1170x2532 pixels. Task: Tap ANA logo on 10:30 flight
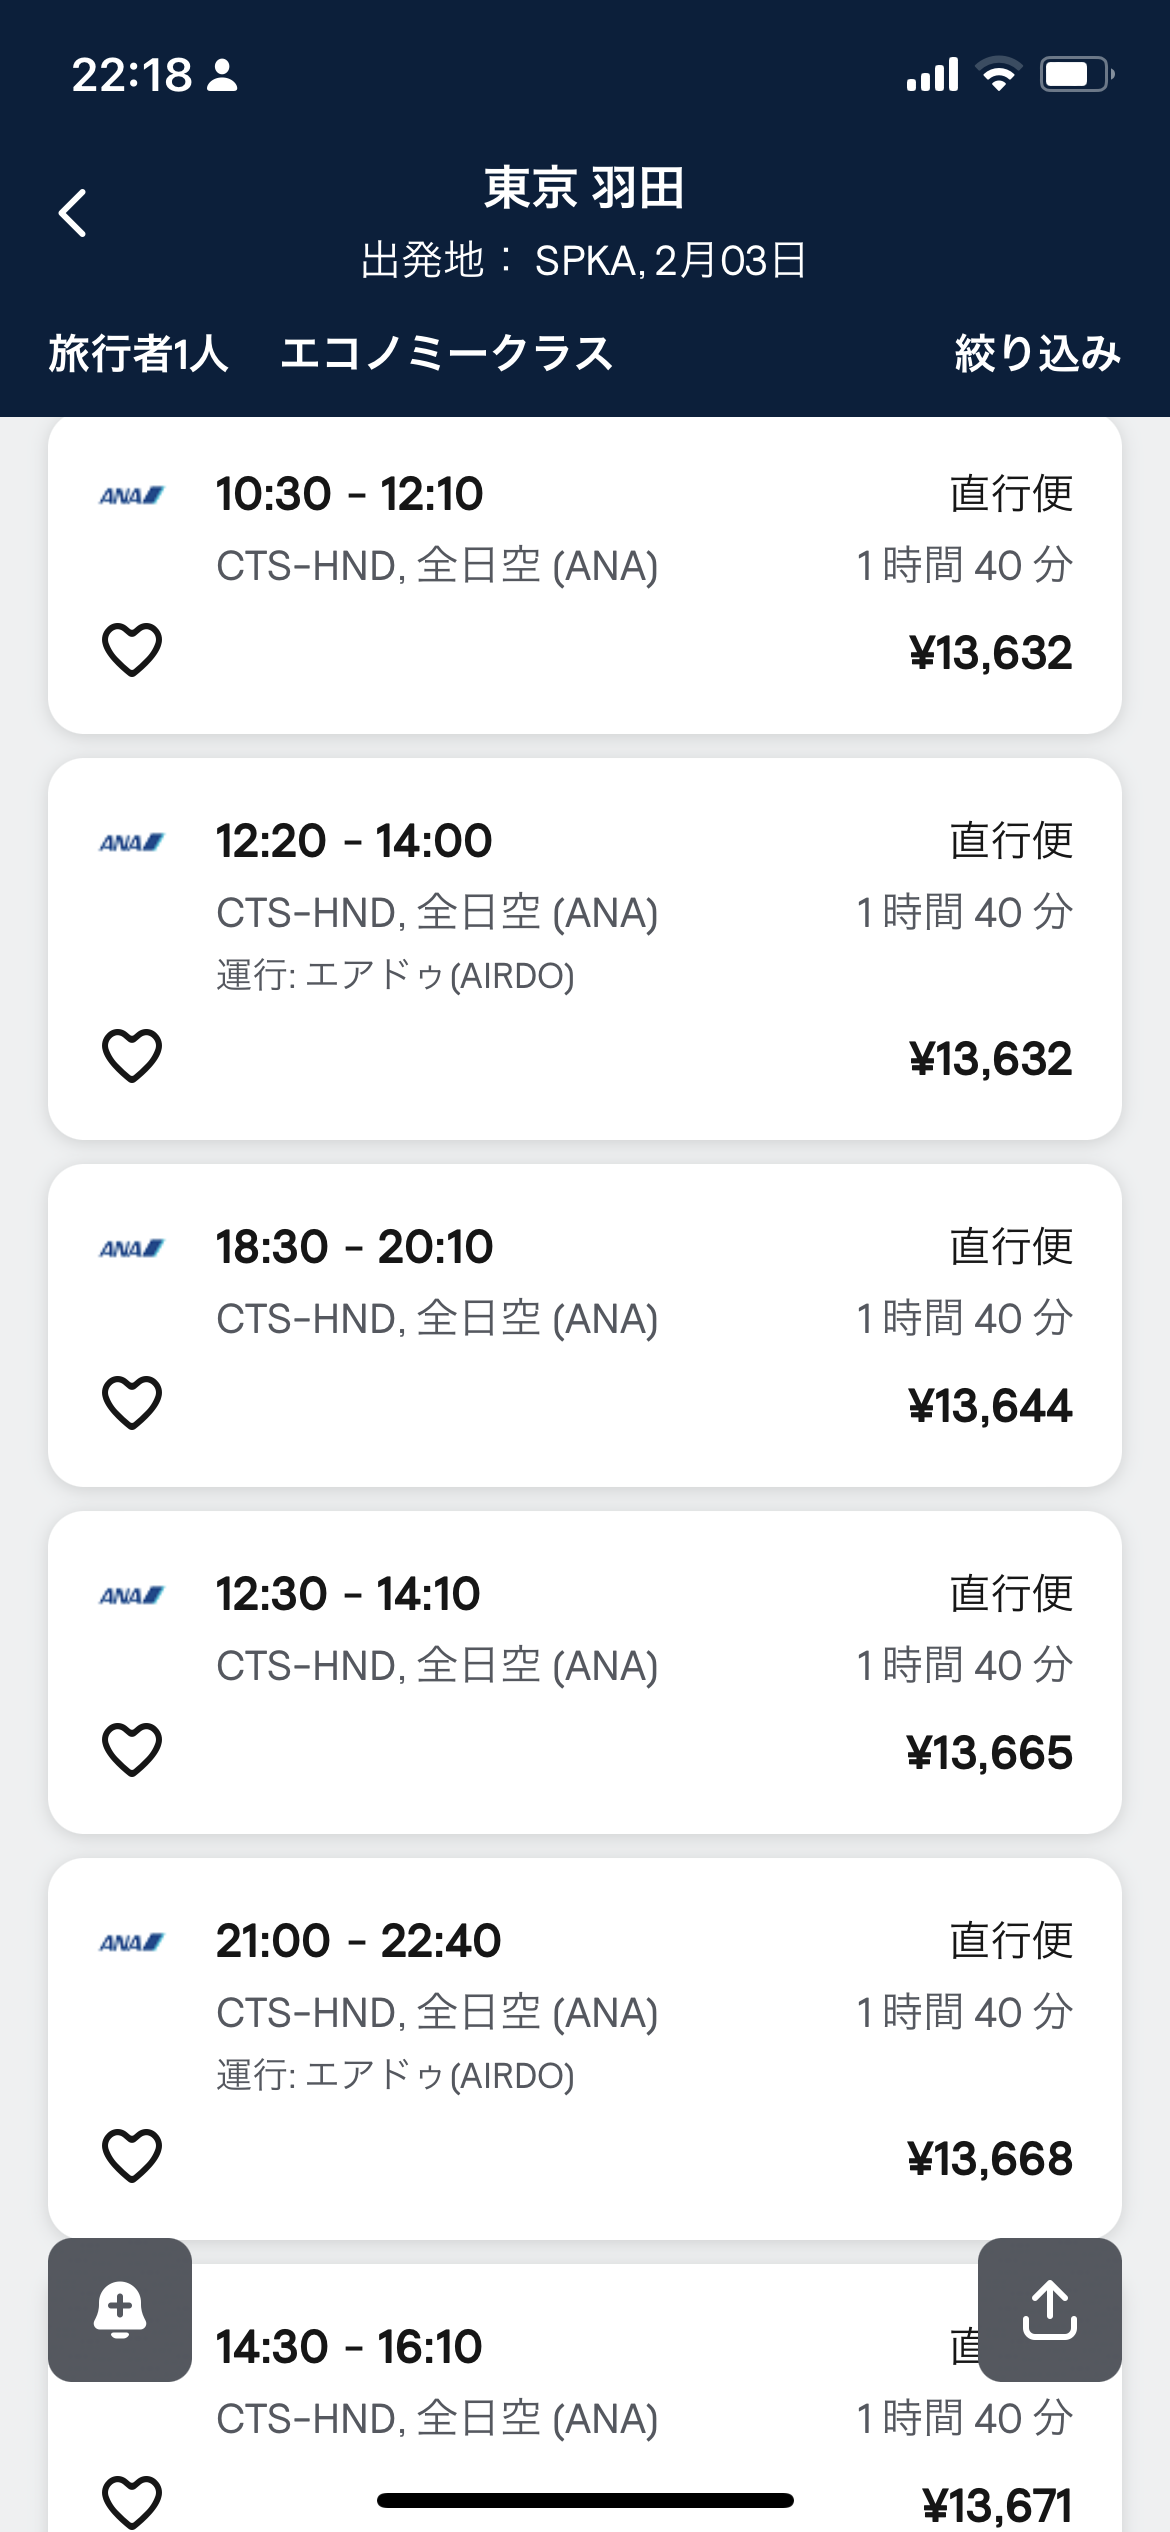[x=131, y=495]
